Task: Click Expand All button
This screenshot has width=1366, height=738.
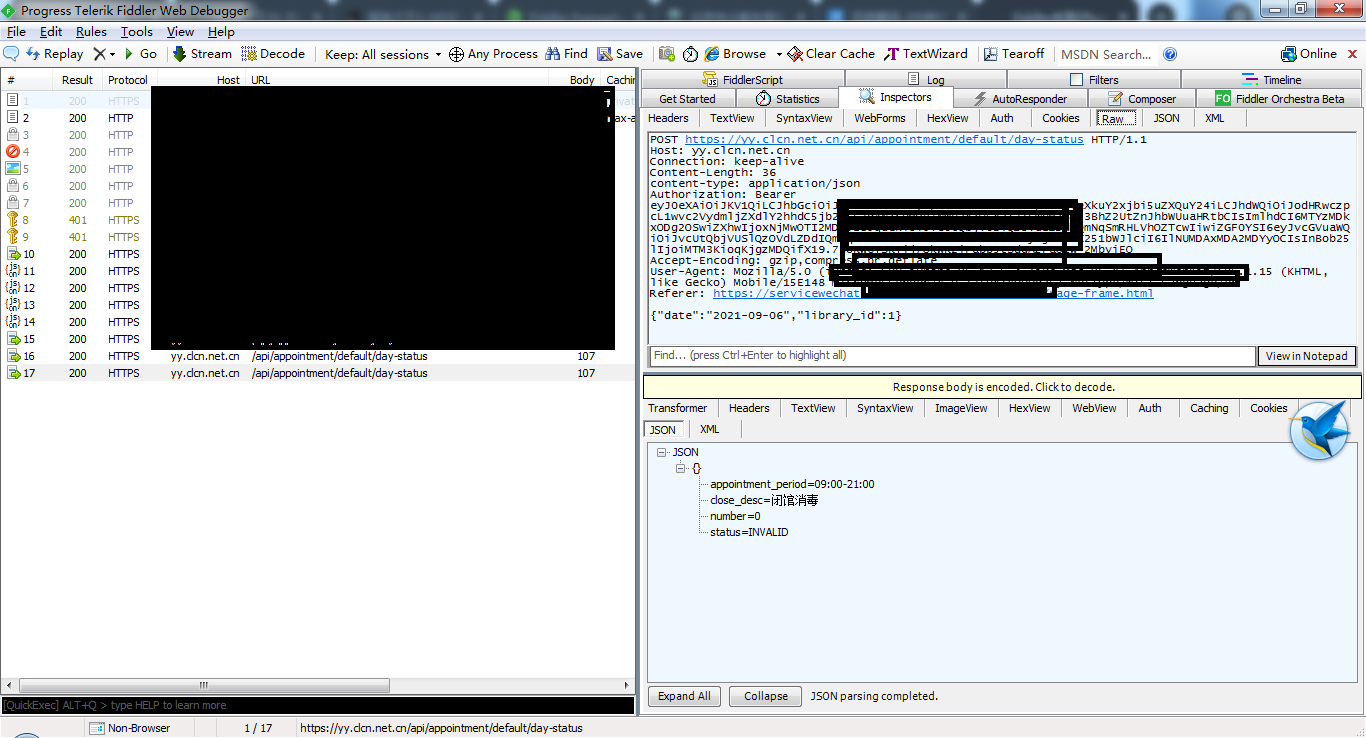Action: [x=684, y=696]
